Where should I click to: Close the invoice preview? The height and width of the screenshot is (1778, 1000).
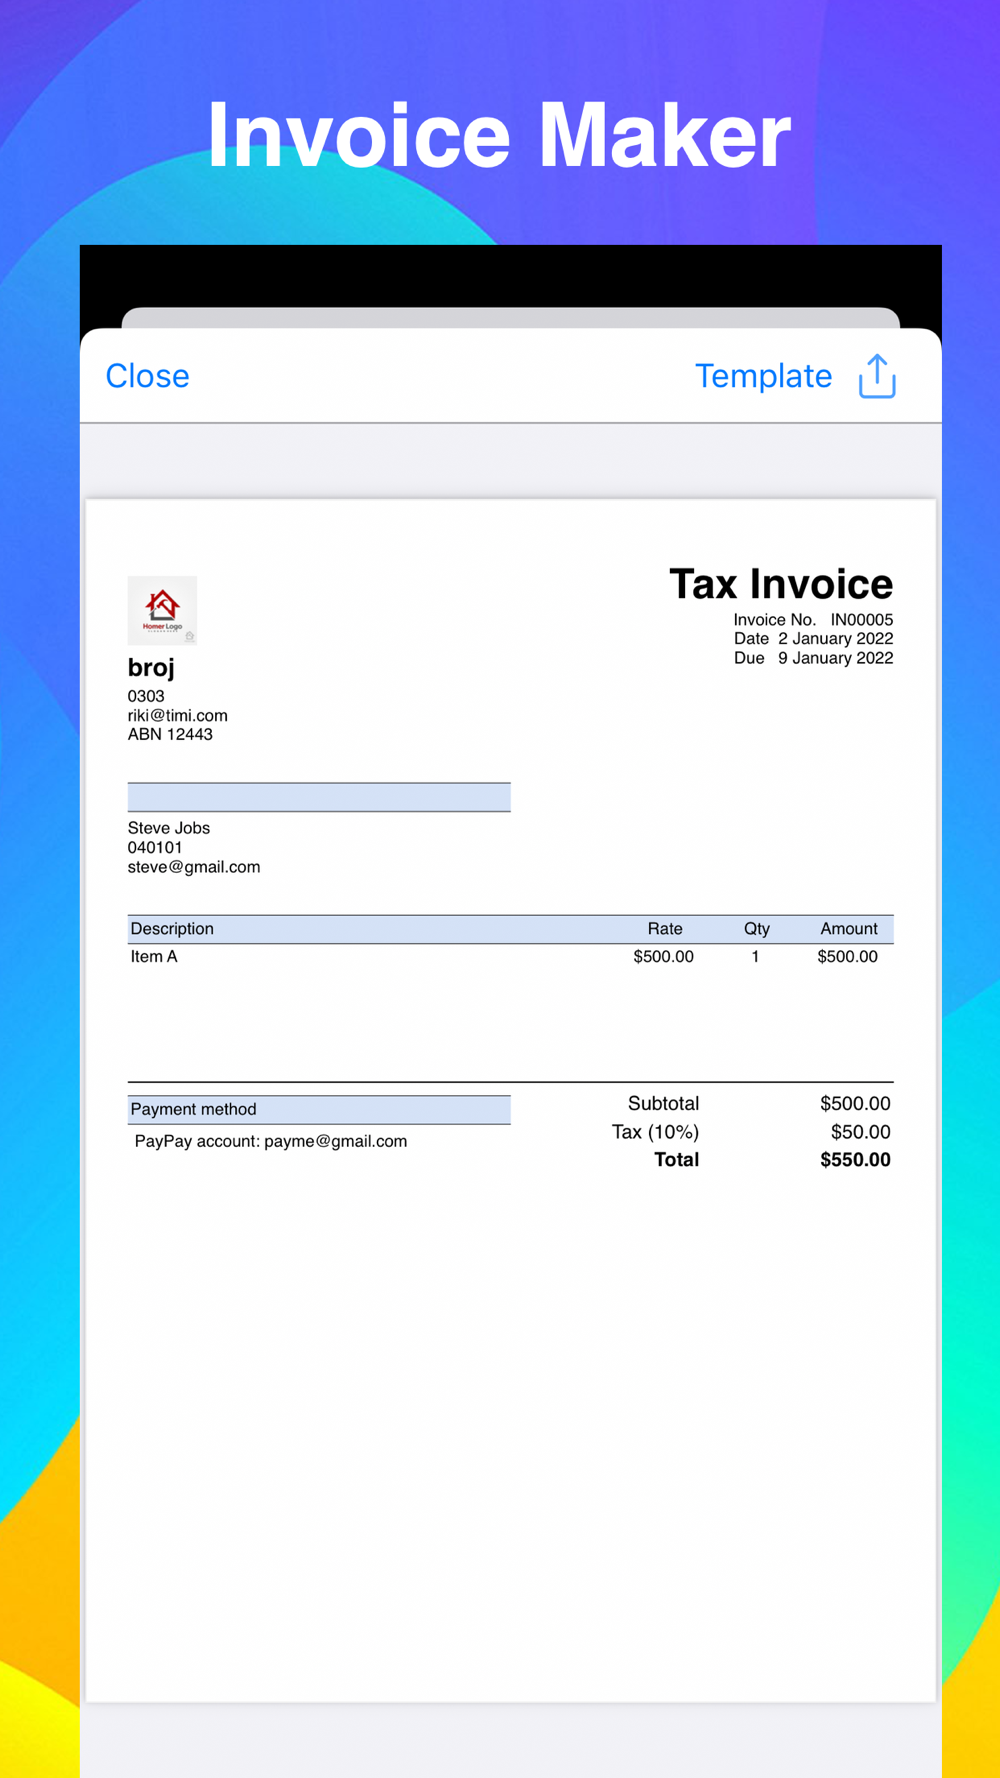148,376
